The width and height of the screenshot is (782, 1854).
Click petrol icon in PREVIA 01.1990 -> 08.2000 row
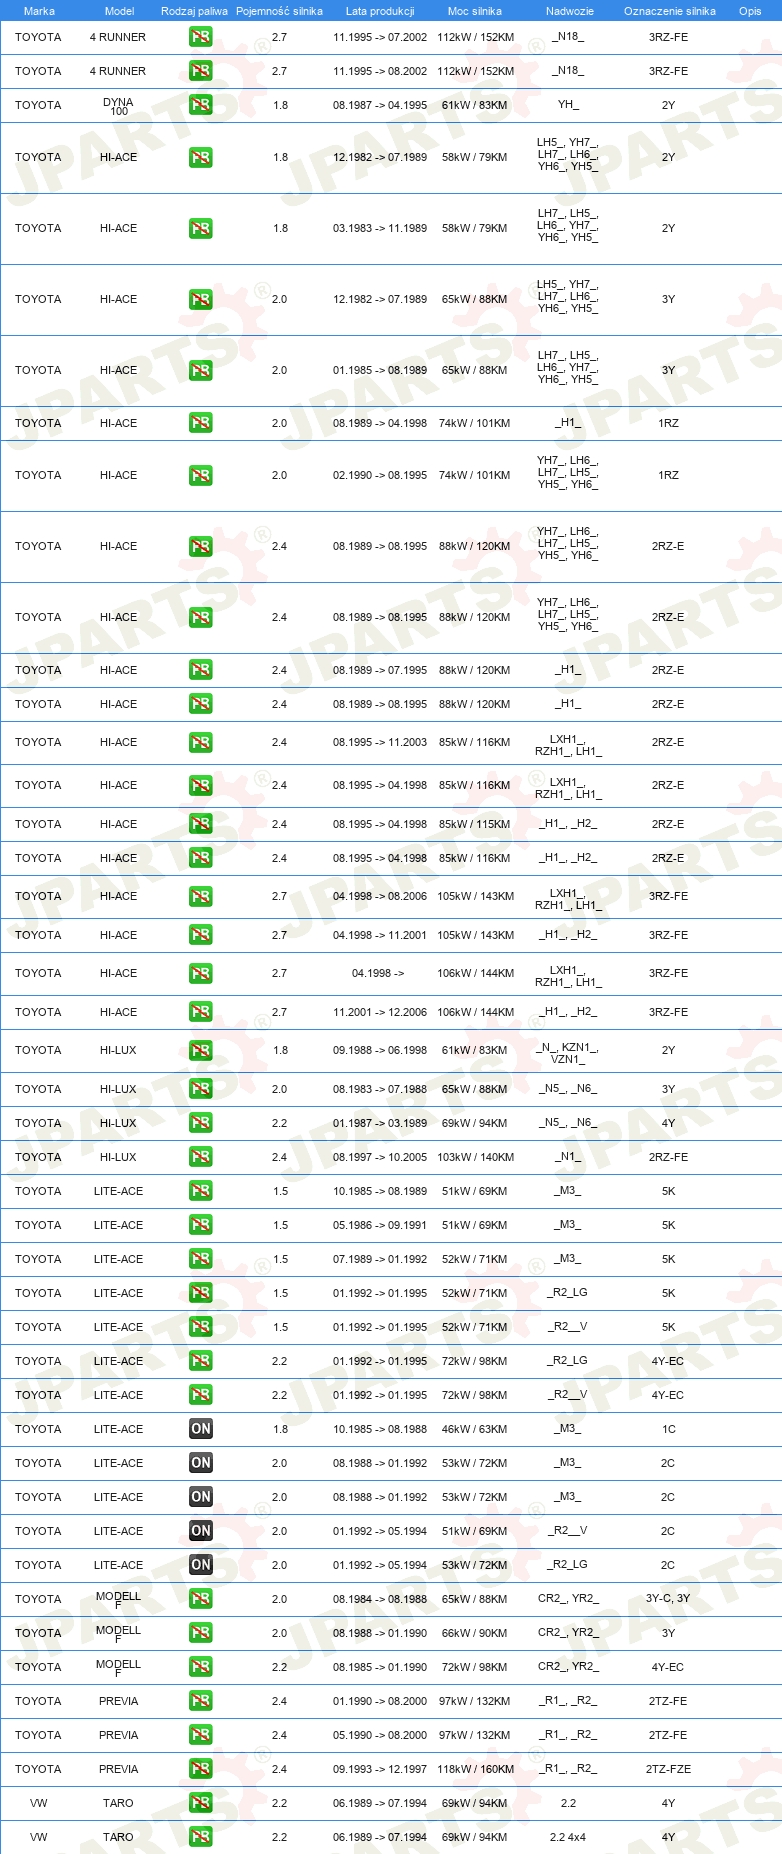click(x=201, y=1701)
